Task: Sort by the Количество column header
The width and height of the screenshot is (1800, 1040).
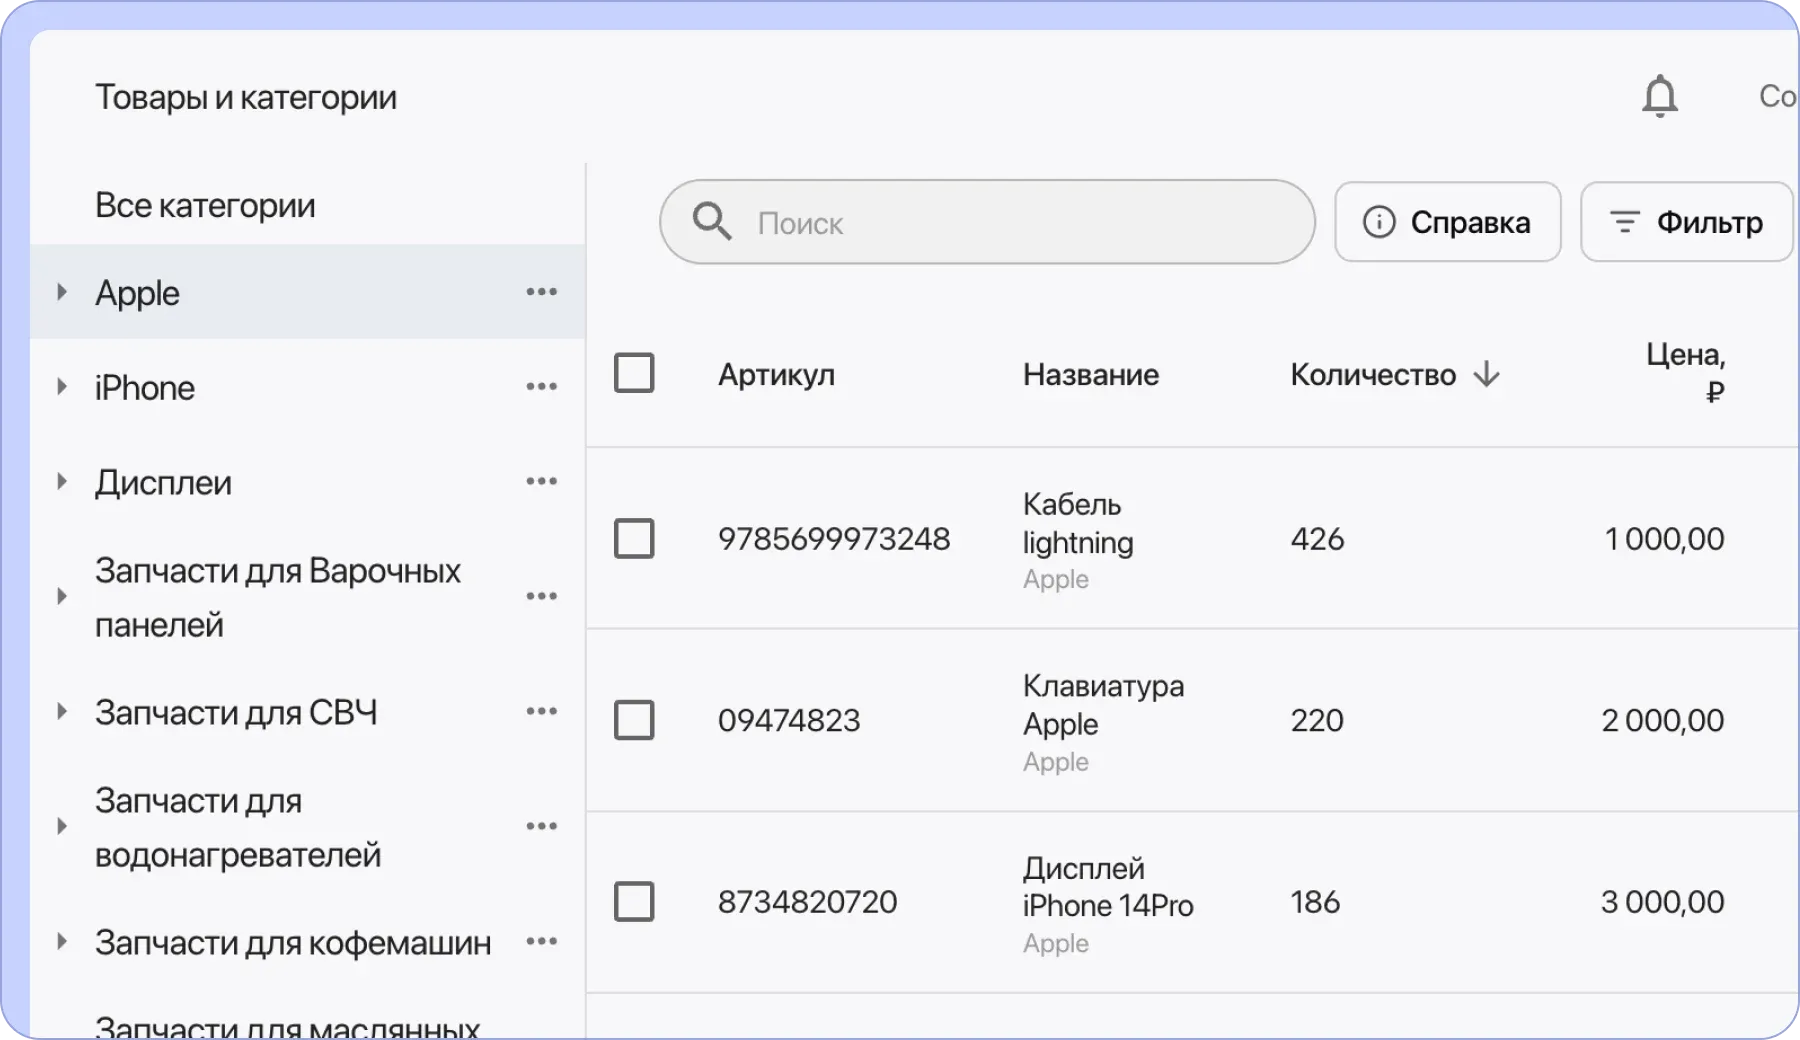Action: (x=1373, y=374)
